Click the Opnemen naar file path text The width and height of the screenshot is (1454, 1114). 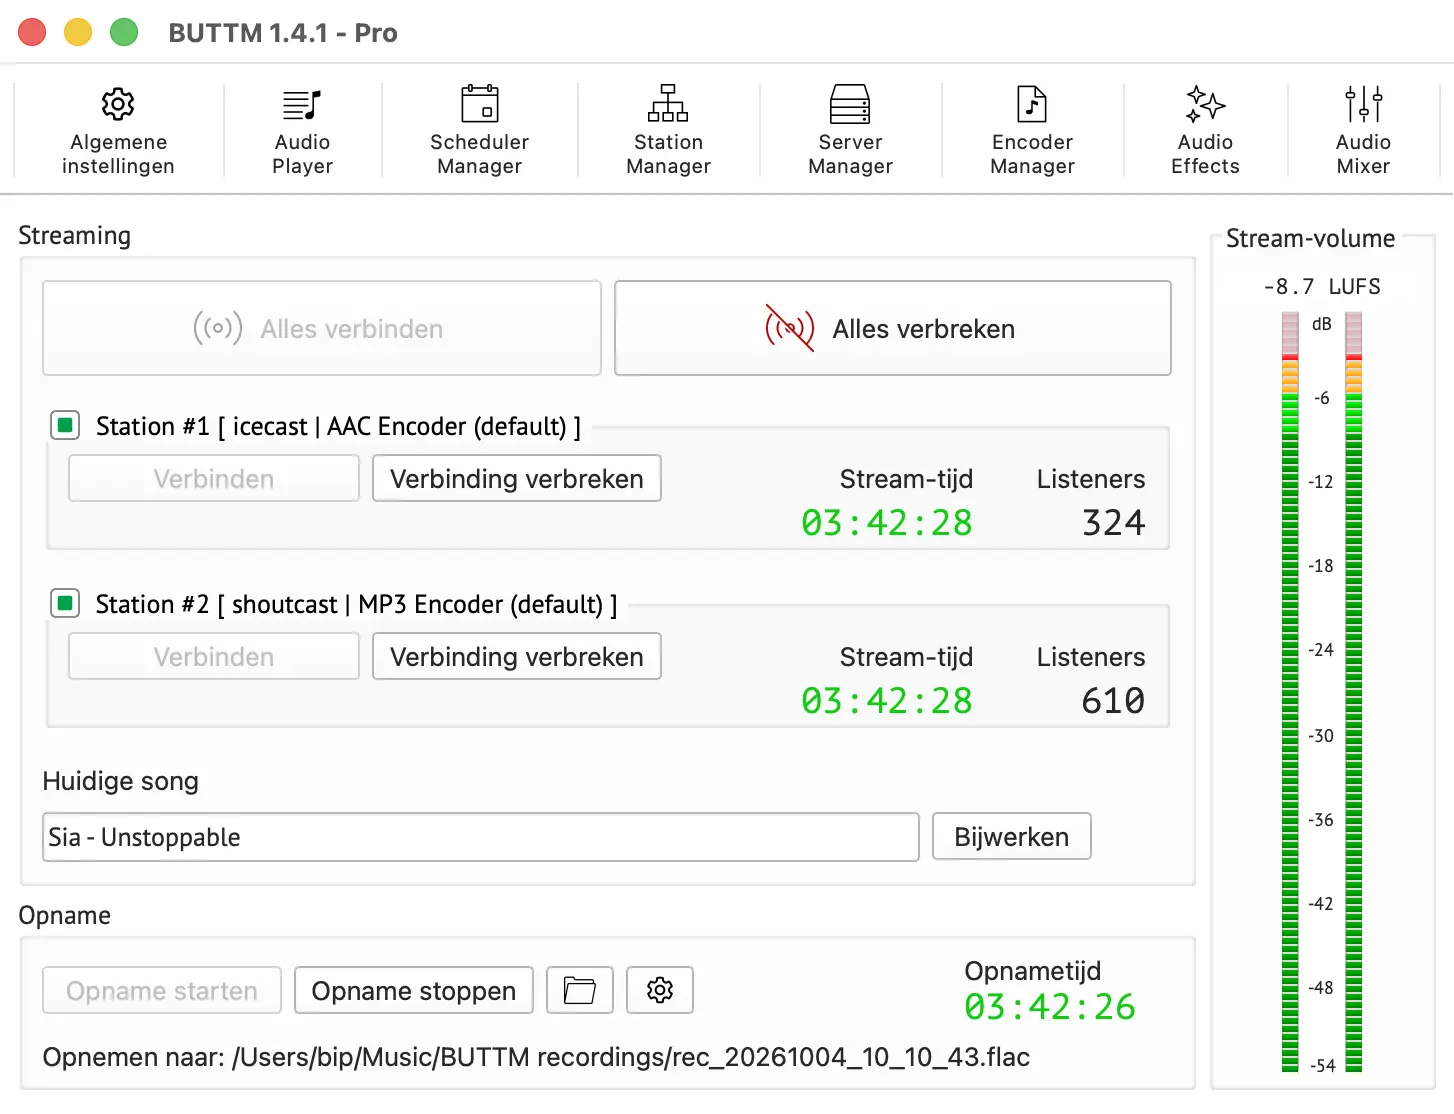tap(536, 1057)
